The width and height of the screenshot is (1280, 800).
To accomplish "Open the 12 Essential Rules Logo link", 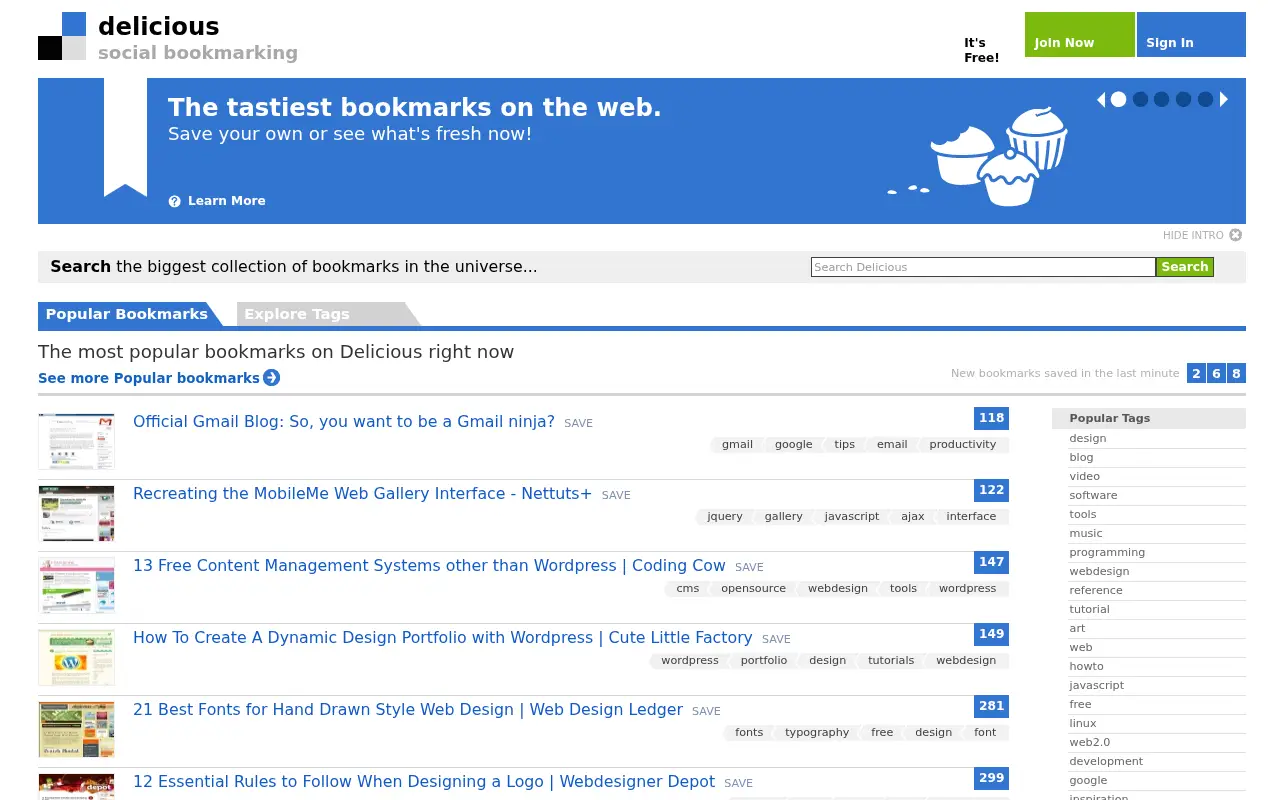I will pos(424,782).
